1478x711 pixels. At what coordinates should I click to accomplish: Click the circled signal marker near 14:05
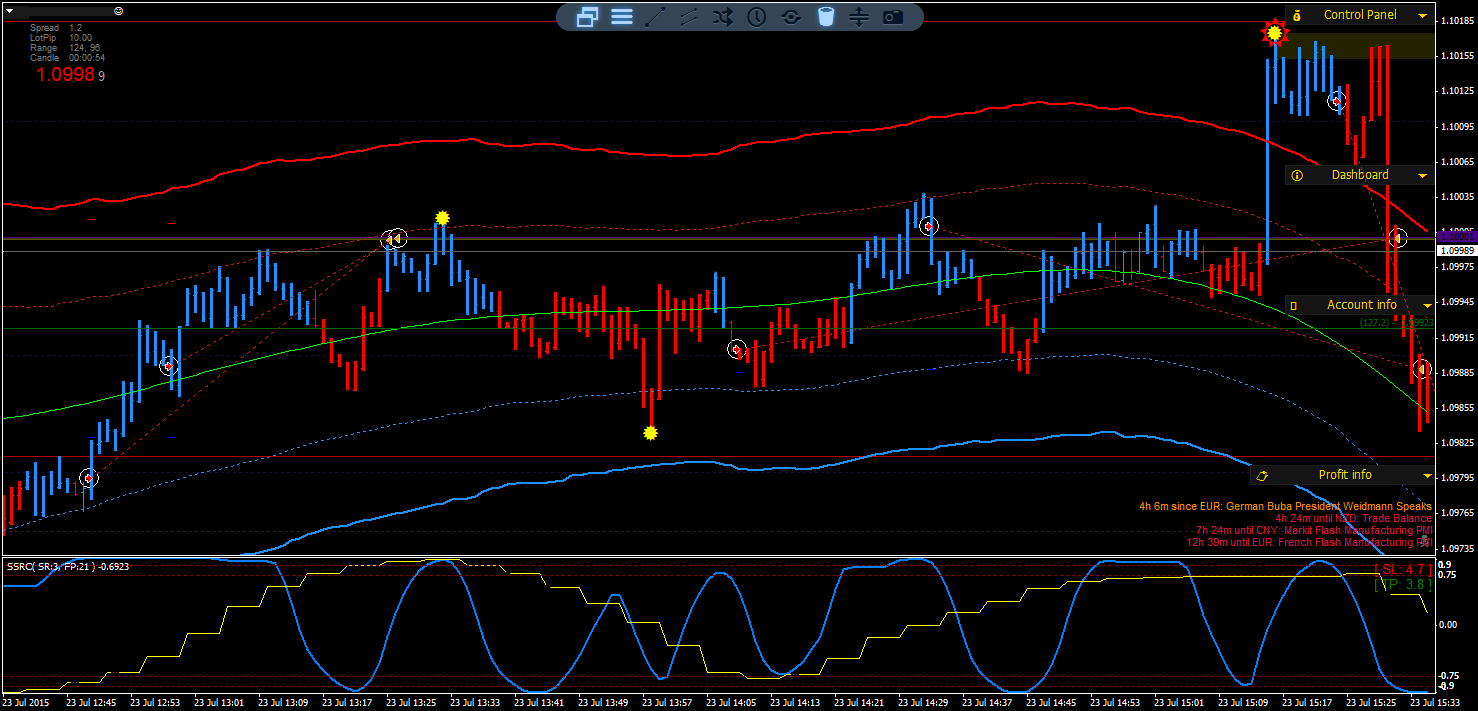click(737, 349)
